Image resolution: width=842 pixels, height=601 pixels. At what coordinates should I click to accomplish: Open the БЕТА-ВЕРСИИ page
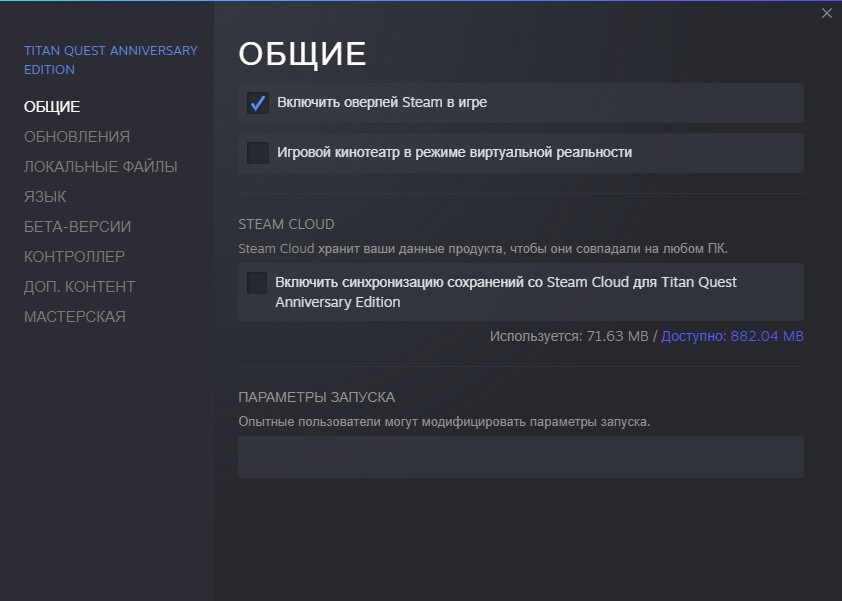[77, 227]
